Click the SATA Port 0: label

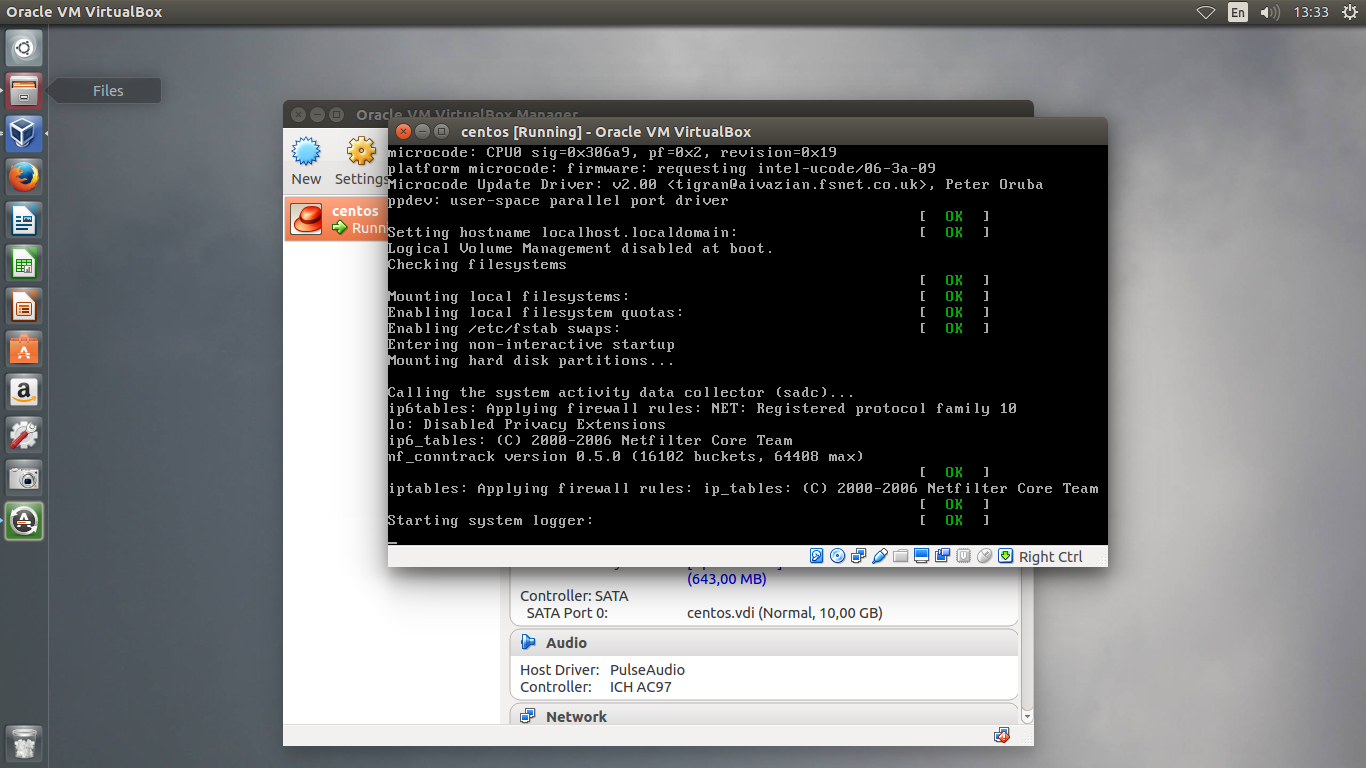[567, 613]
